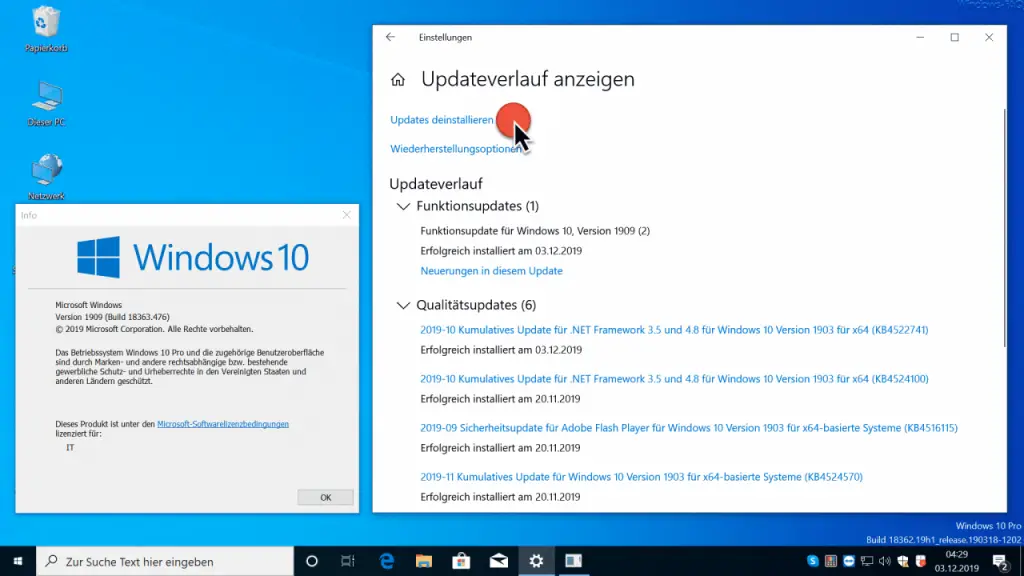Viewport: 1024px width, 576px height.
Task: Collapse the Qualitätsupdates section
Action: tap(404, 305)
